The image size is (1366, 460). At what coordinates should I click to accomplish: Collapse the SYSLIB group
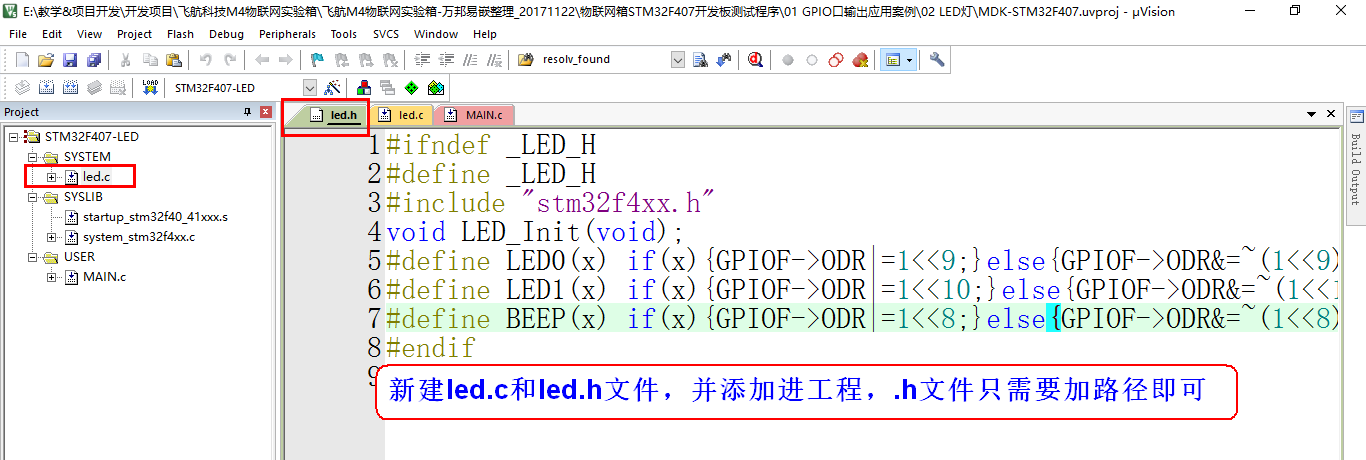[33, 197]
